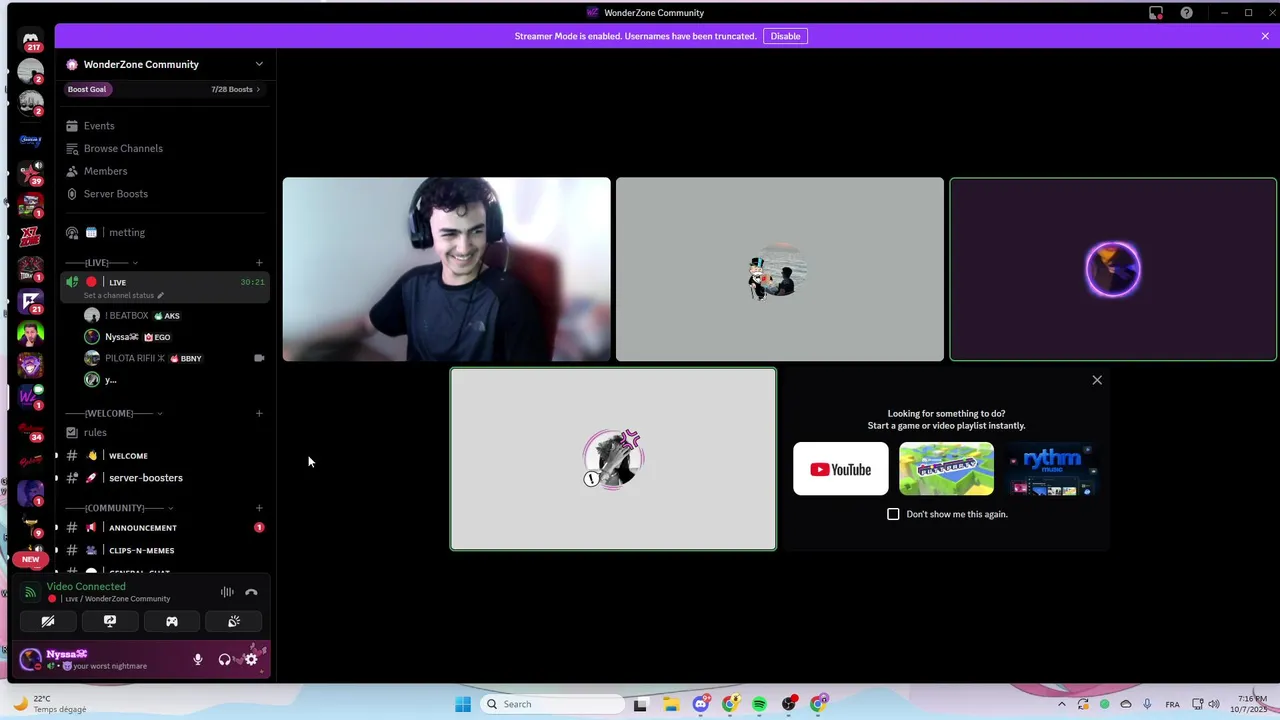
Task: Open Discord inbox icon in titlebar
Action: tap(1156, 13)
